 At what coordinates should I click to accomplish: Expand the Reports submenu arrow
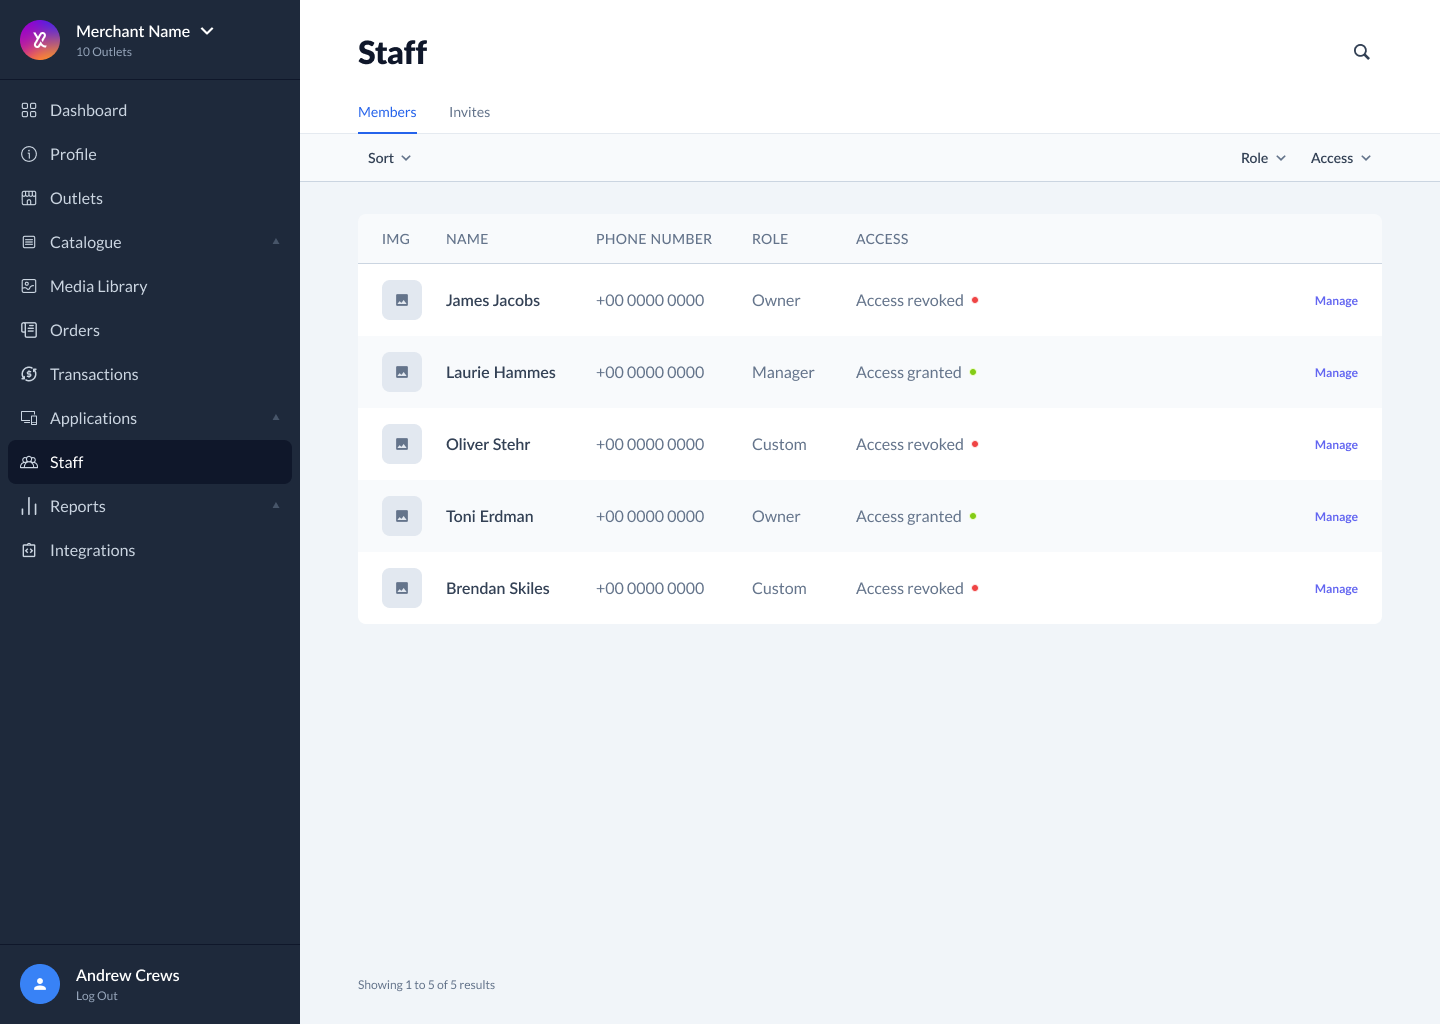[276, 506]
